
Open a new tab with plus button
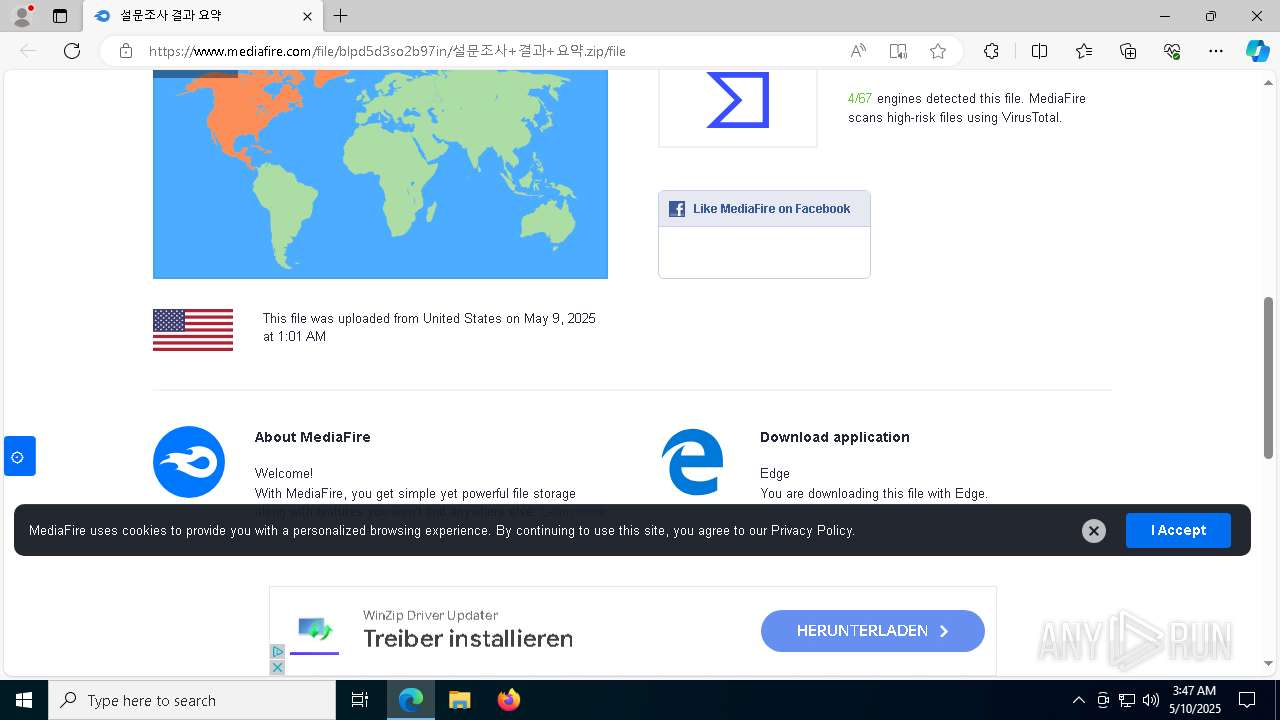click(341, 16)
